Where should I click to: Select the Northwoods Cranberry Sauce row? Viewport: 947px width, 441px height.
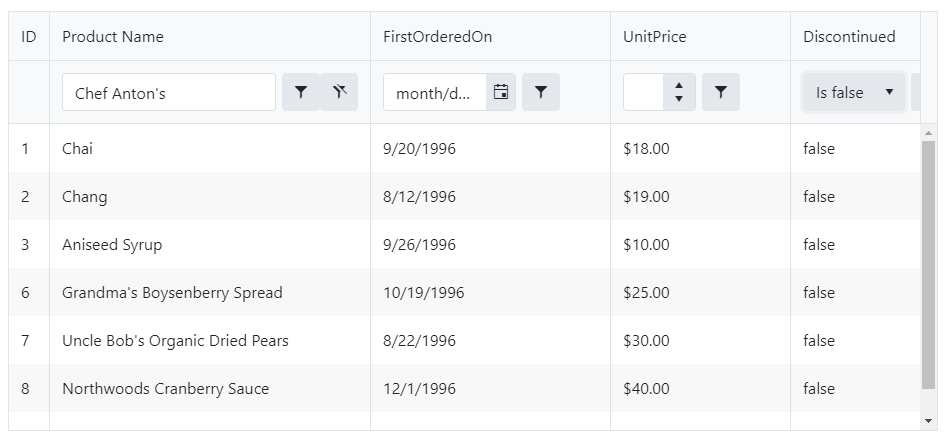click(464, 388)
